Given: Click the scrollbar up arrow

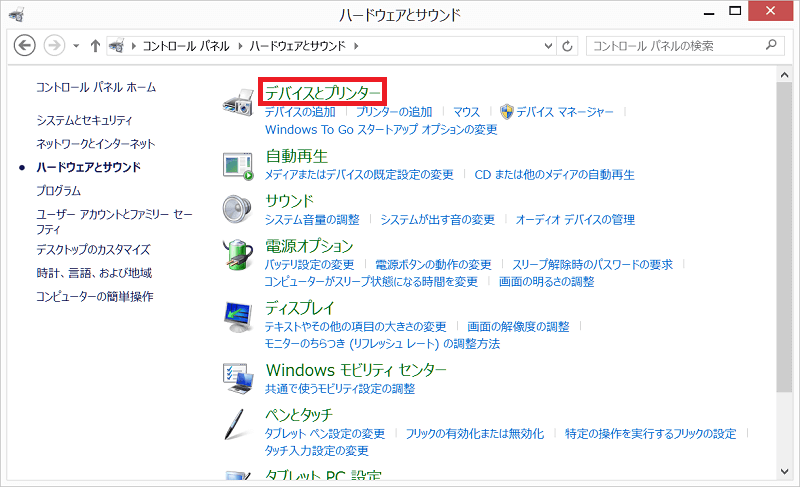Looking at the screenshot, I should click(785, 75).
